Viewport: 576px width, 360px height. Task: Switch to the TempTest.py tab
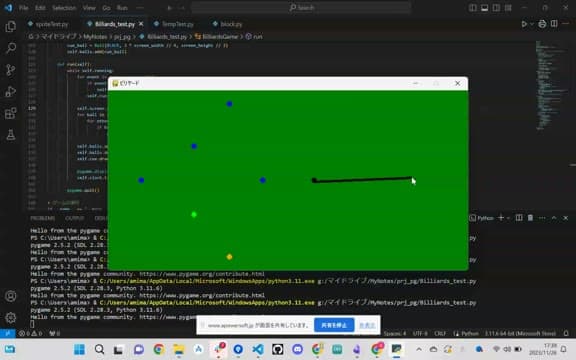(174, 24)
